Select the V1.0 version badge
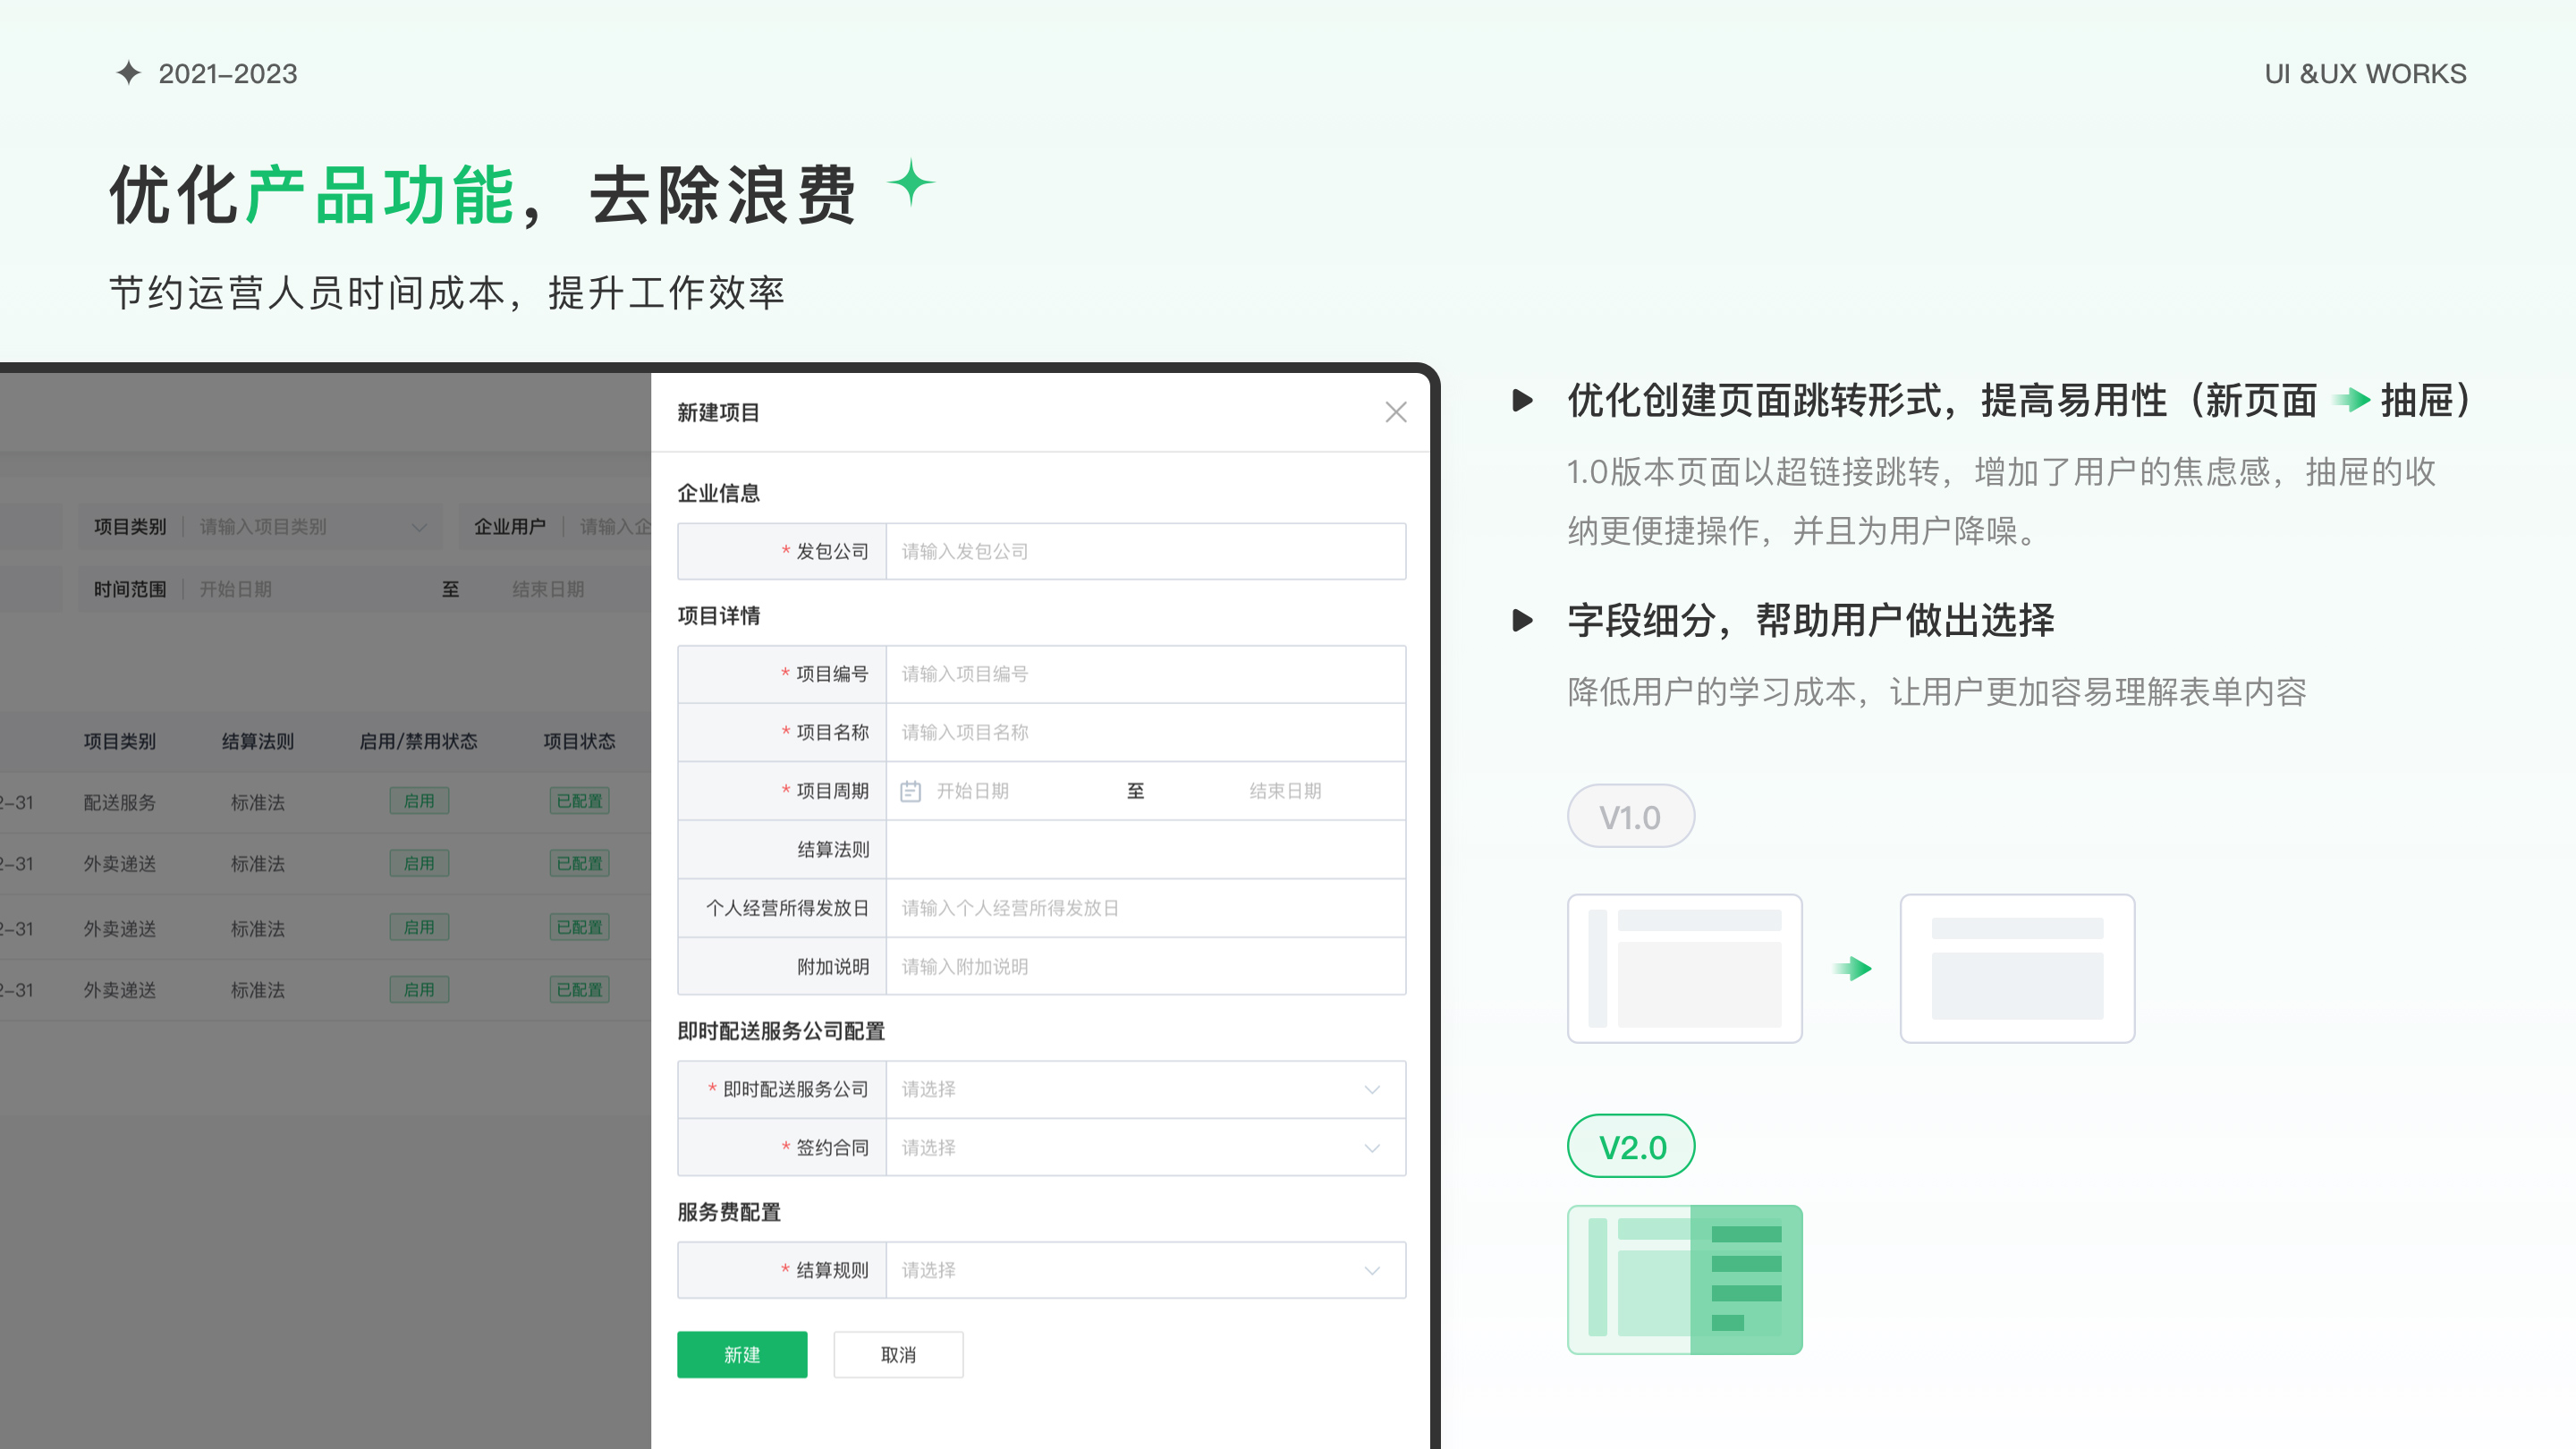Image resolution: width=2576 pixels, height=1449 pixels. coord(1630,816)
